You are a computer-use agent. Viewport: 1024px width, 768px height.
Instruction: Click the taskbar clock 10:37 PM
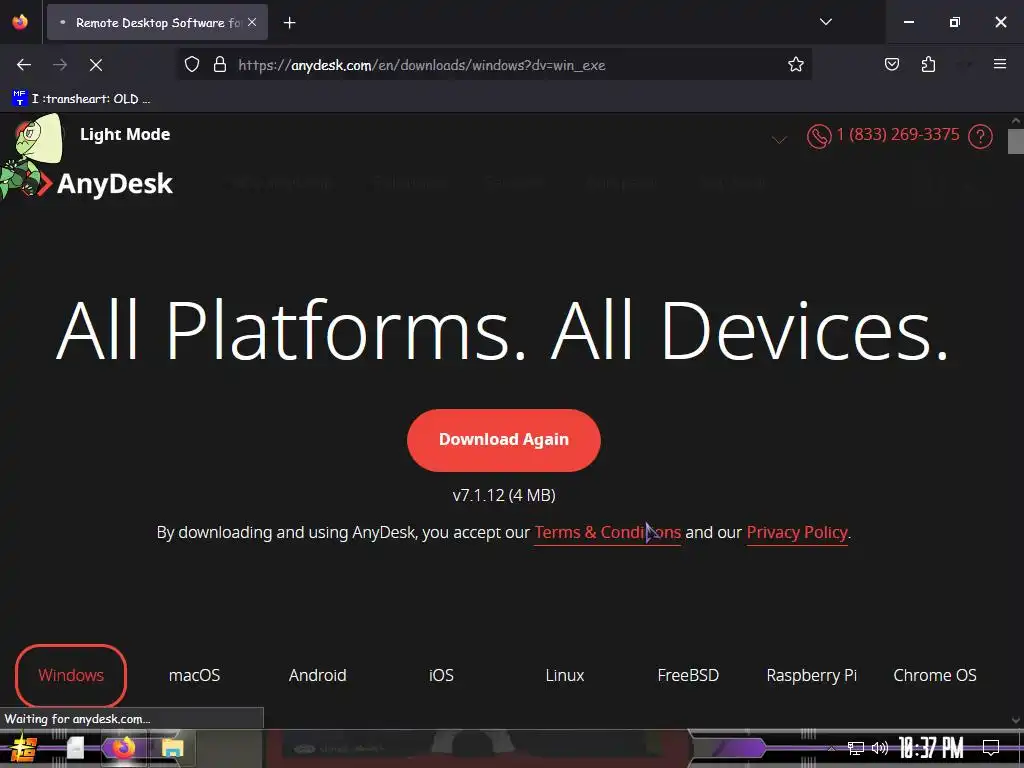(x=931, y=748)
